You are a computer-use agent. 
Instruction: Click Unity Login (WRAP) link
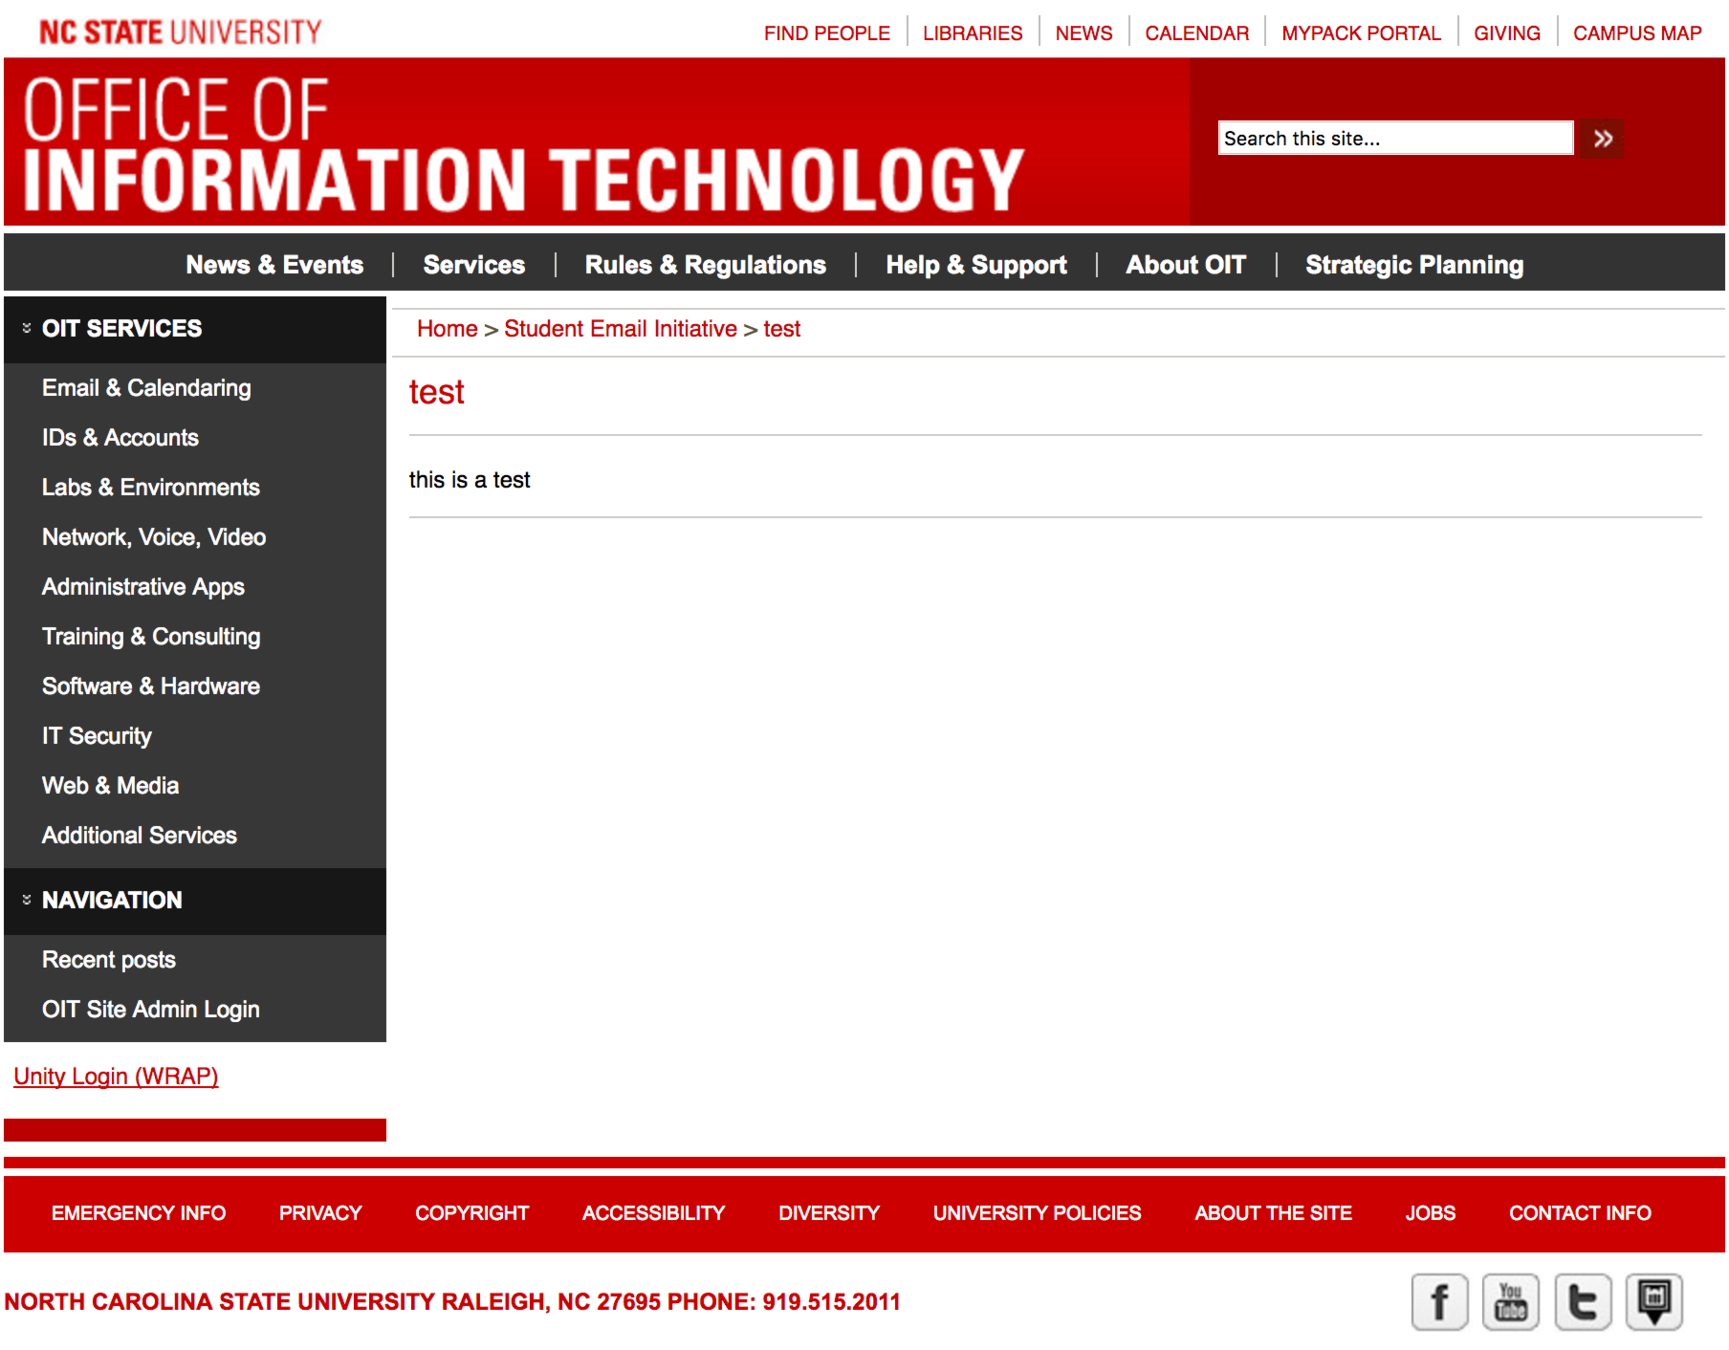(116, 1076)
